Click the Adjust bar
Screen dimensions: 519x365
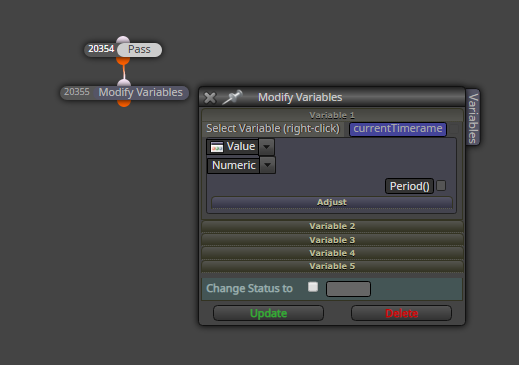tap(332, 202)
